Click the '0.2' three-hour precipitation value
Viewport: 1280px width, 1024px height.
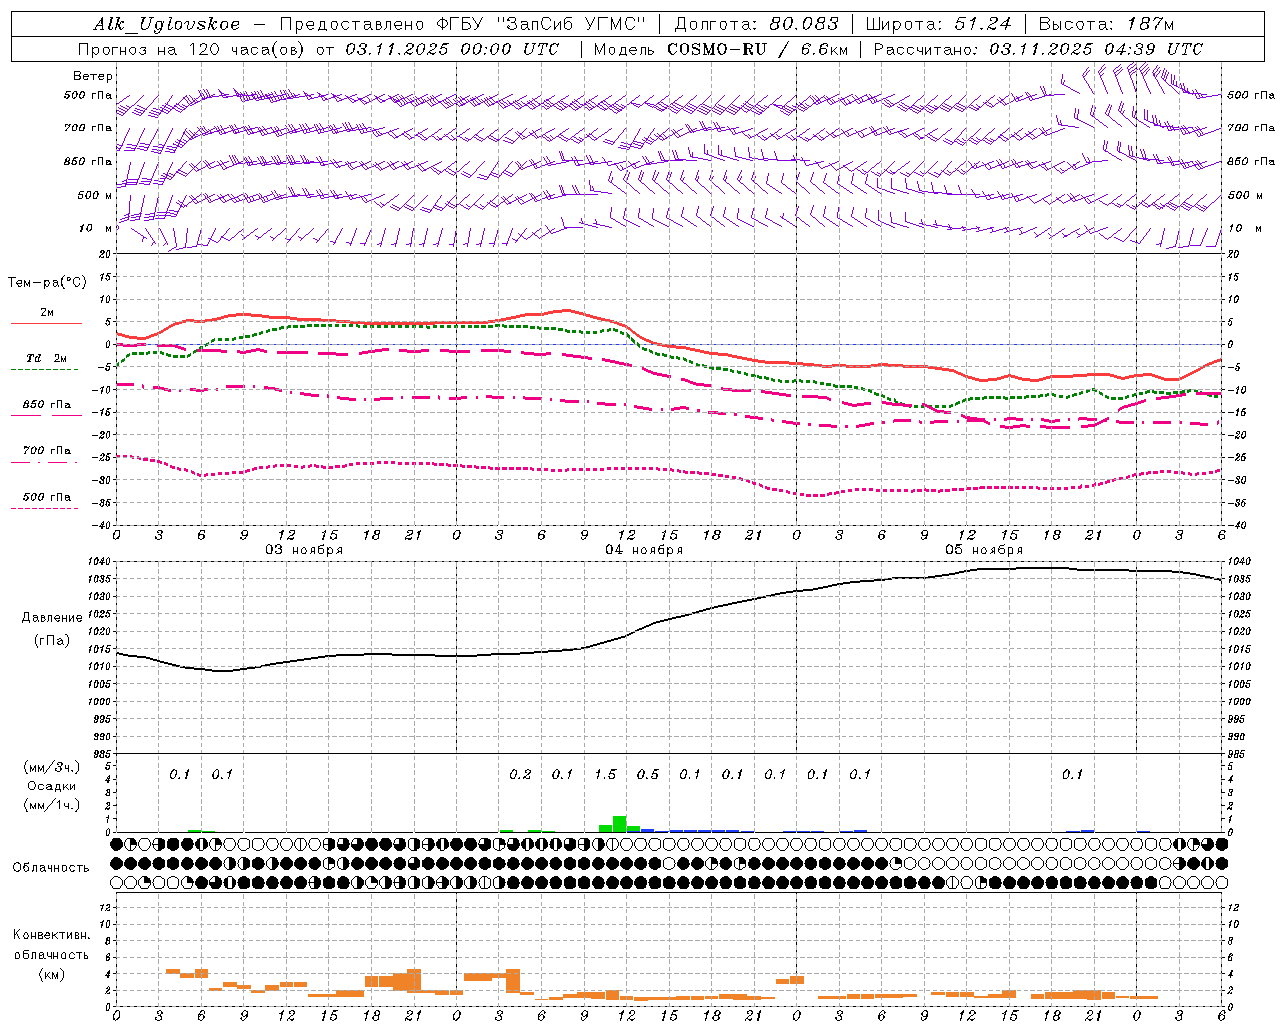click(520, 774)
